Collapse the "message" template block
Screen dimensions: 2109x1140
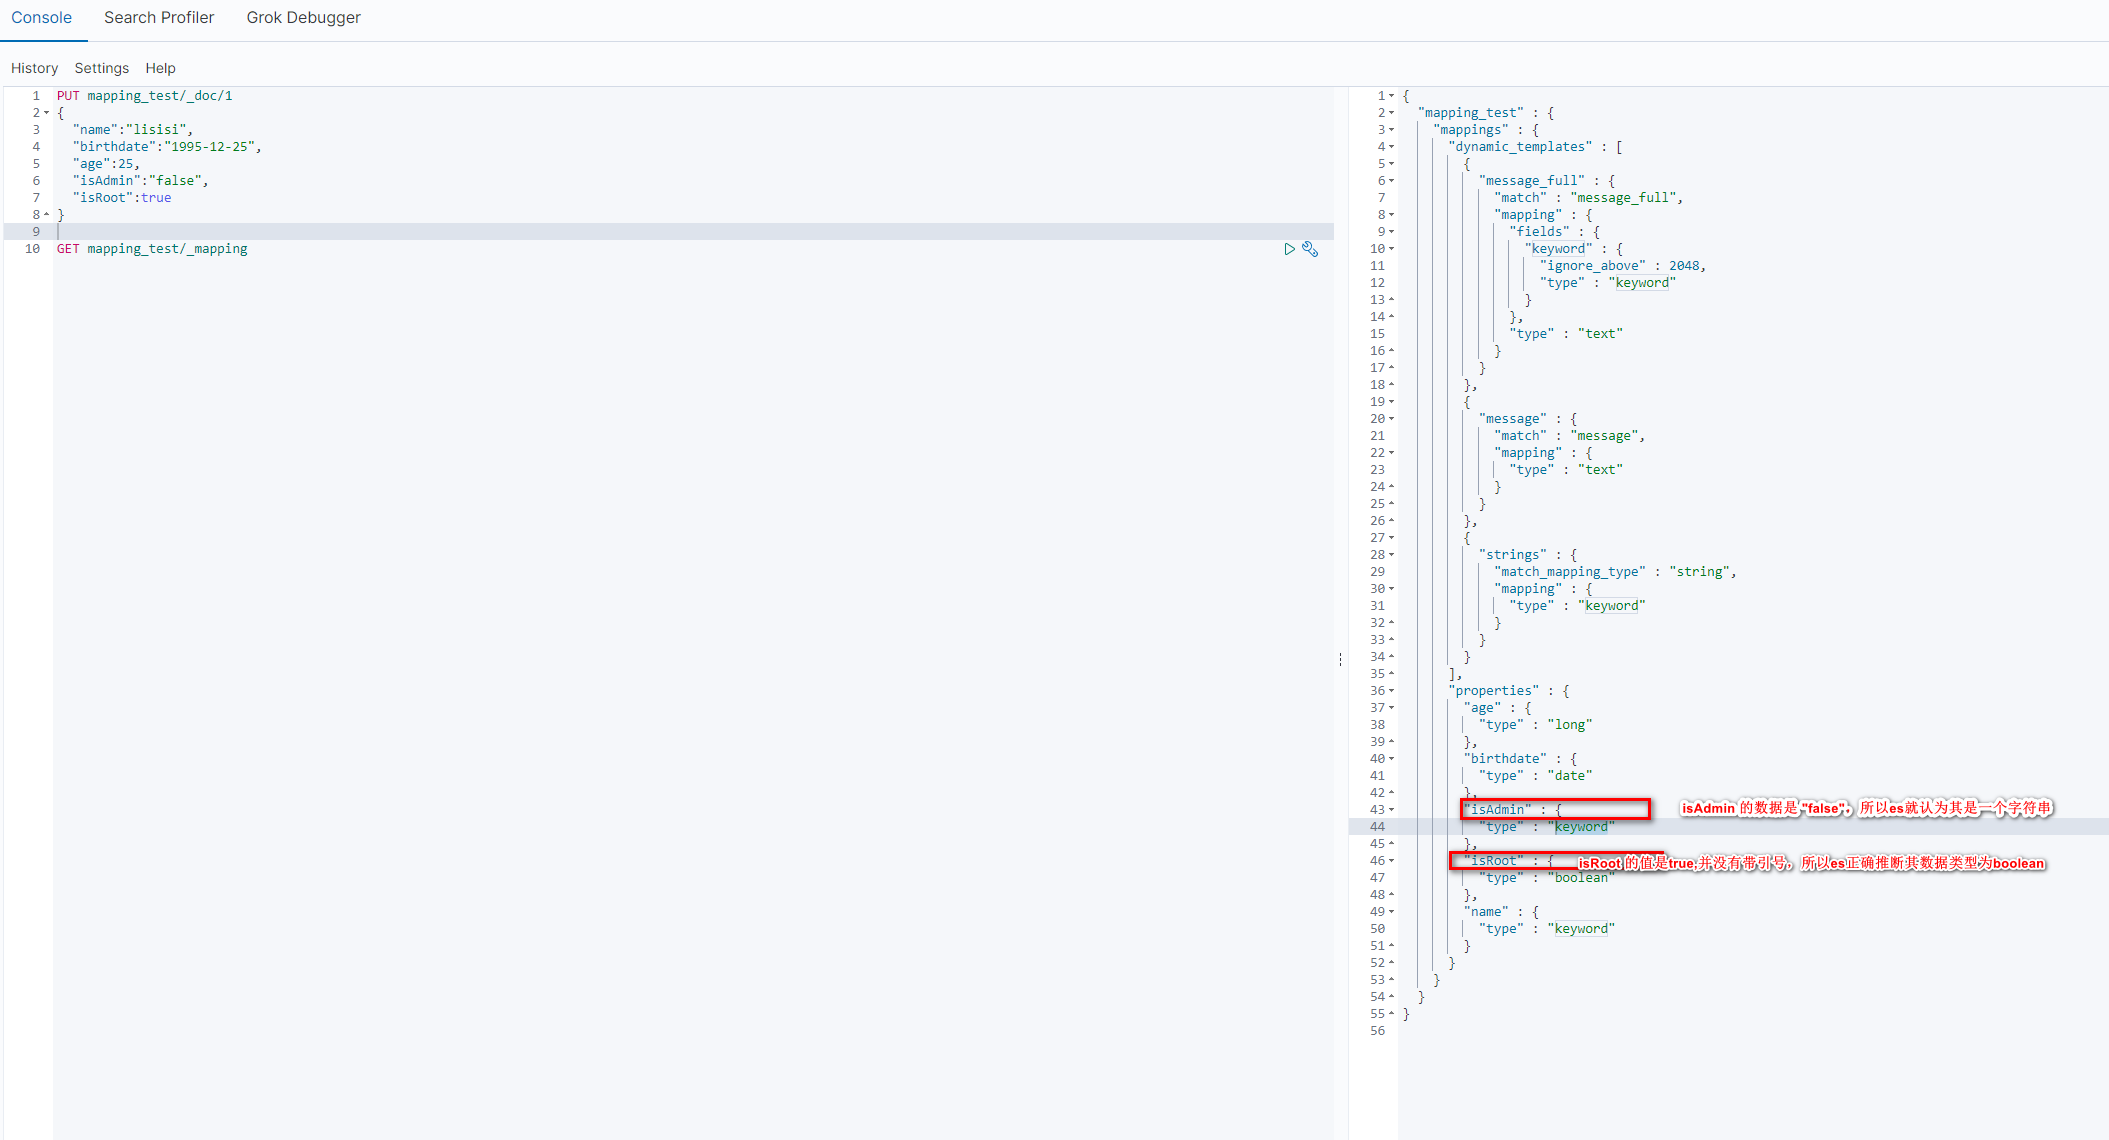(1391, 418)
